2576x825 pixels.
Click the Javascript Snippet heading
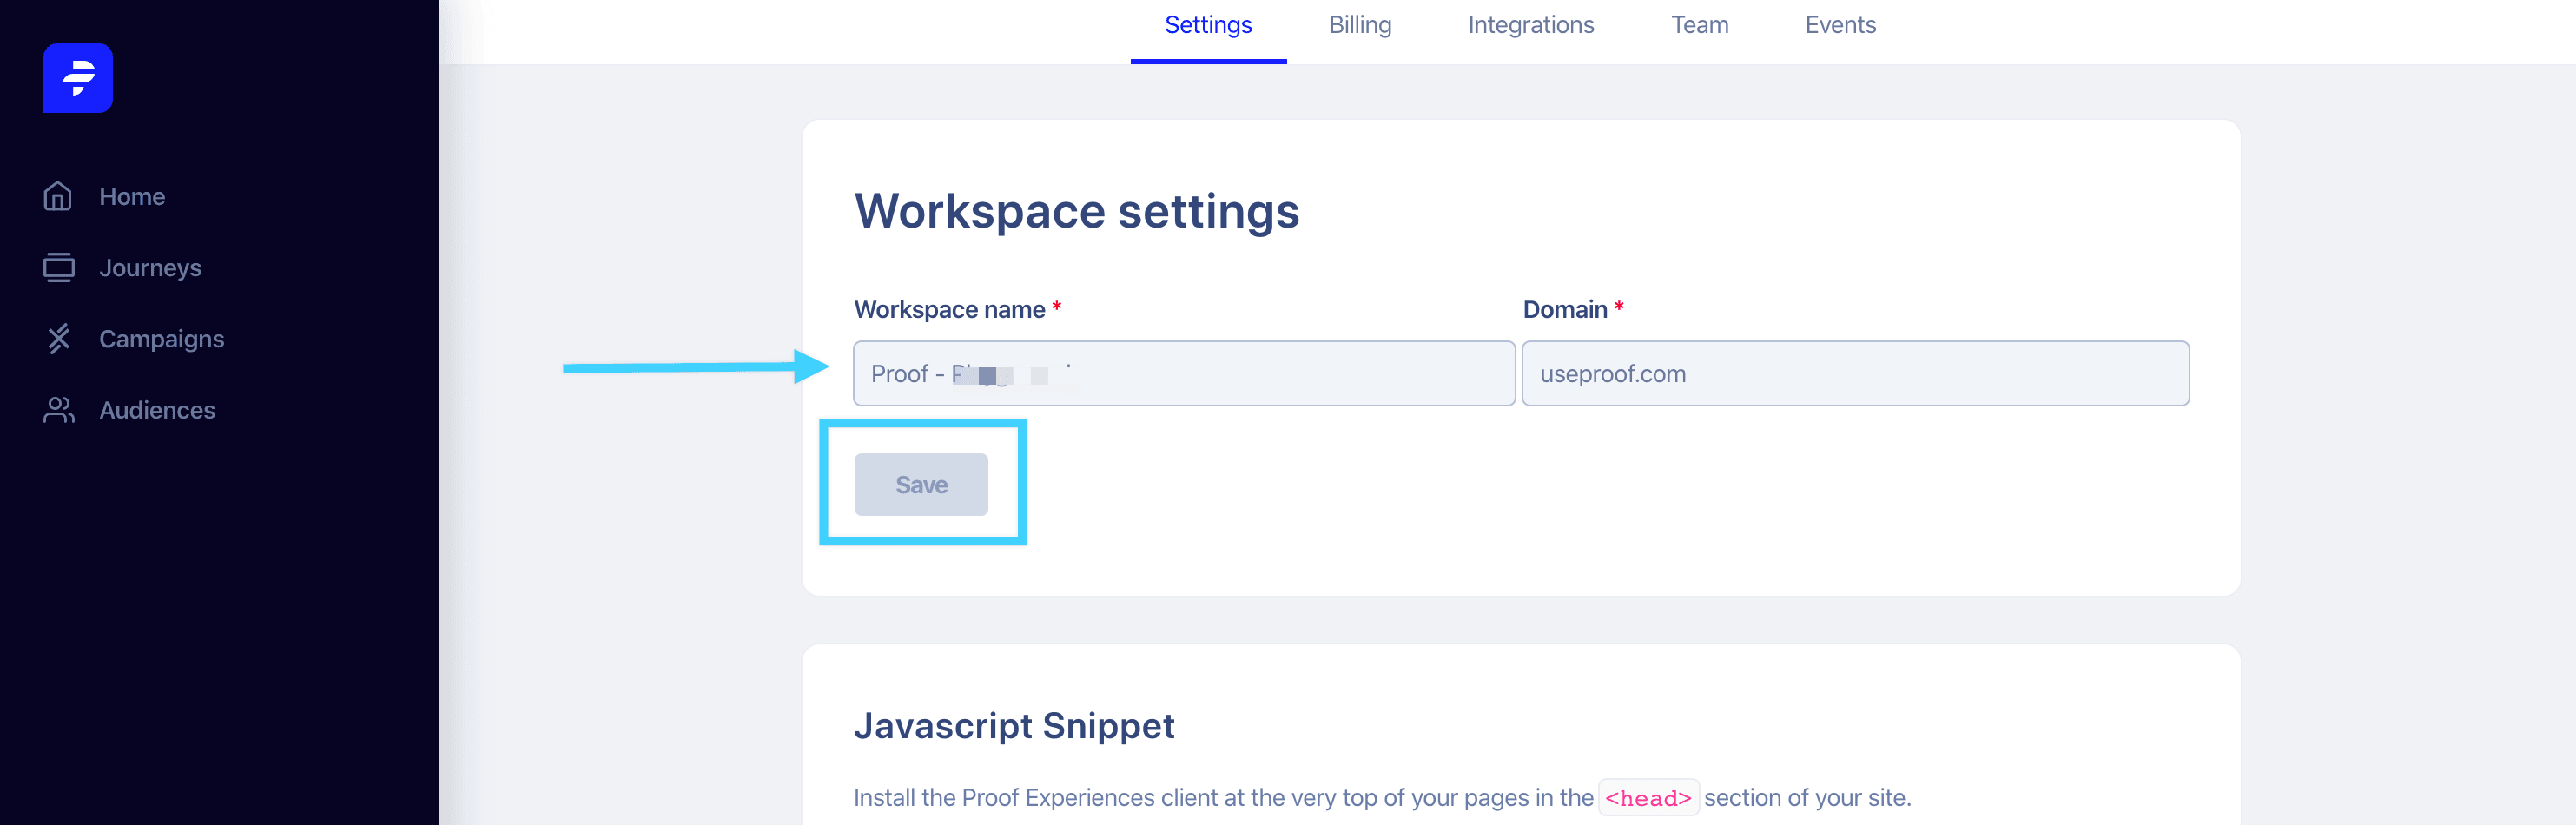(1014, 725)
